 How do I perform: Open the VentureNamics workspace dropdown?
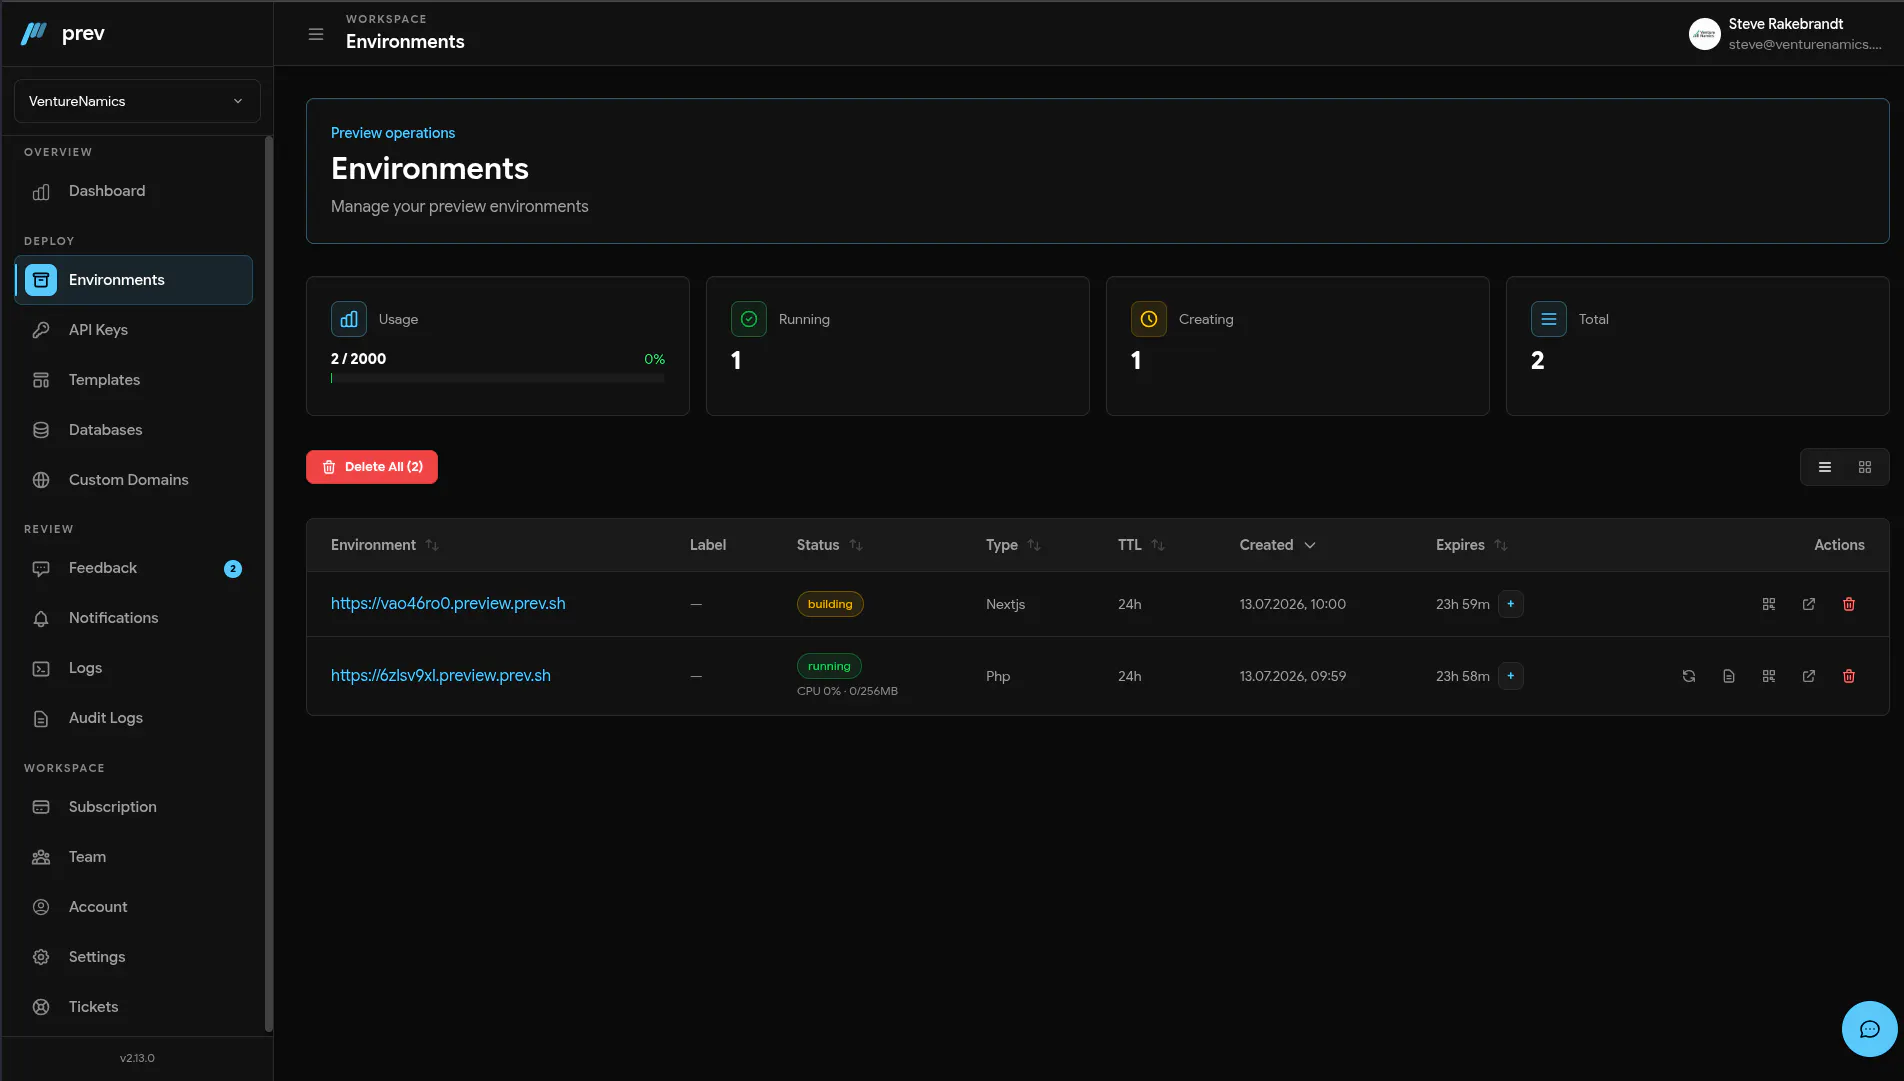pos(137,101)
